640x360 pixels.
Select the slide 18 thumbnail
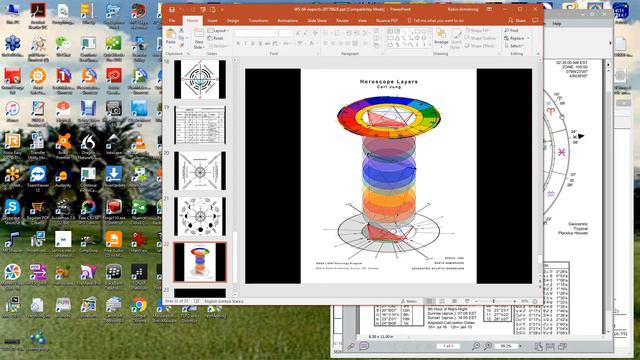pyautogui.click(x=200, y=79)
